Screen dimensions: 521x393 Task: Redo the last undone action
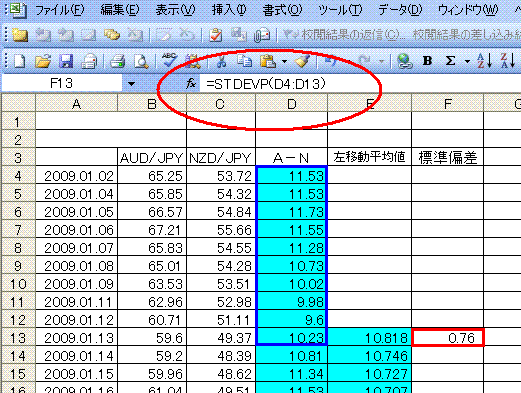point(364,61)
